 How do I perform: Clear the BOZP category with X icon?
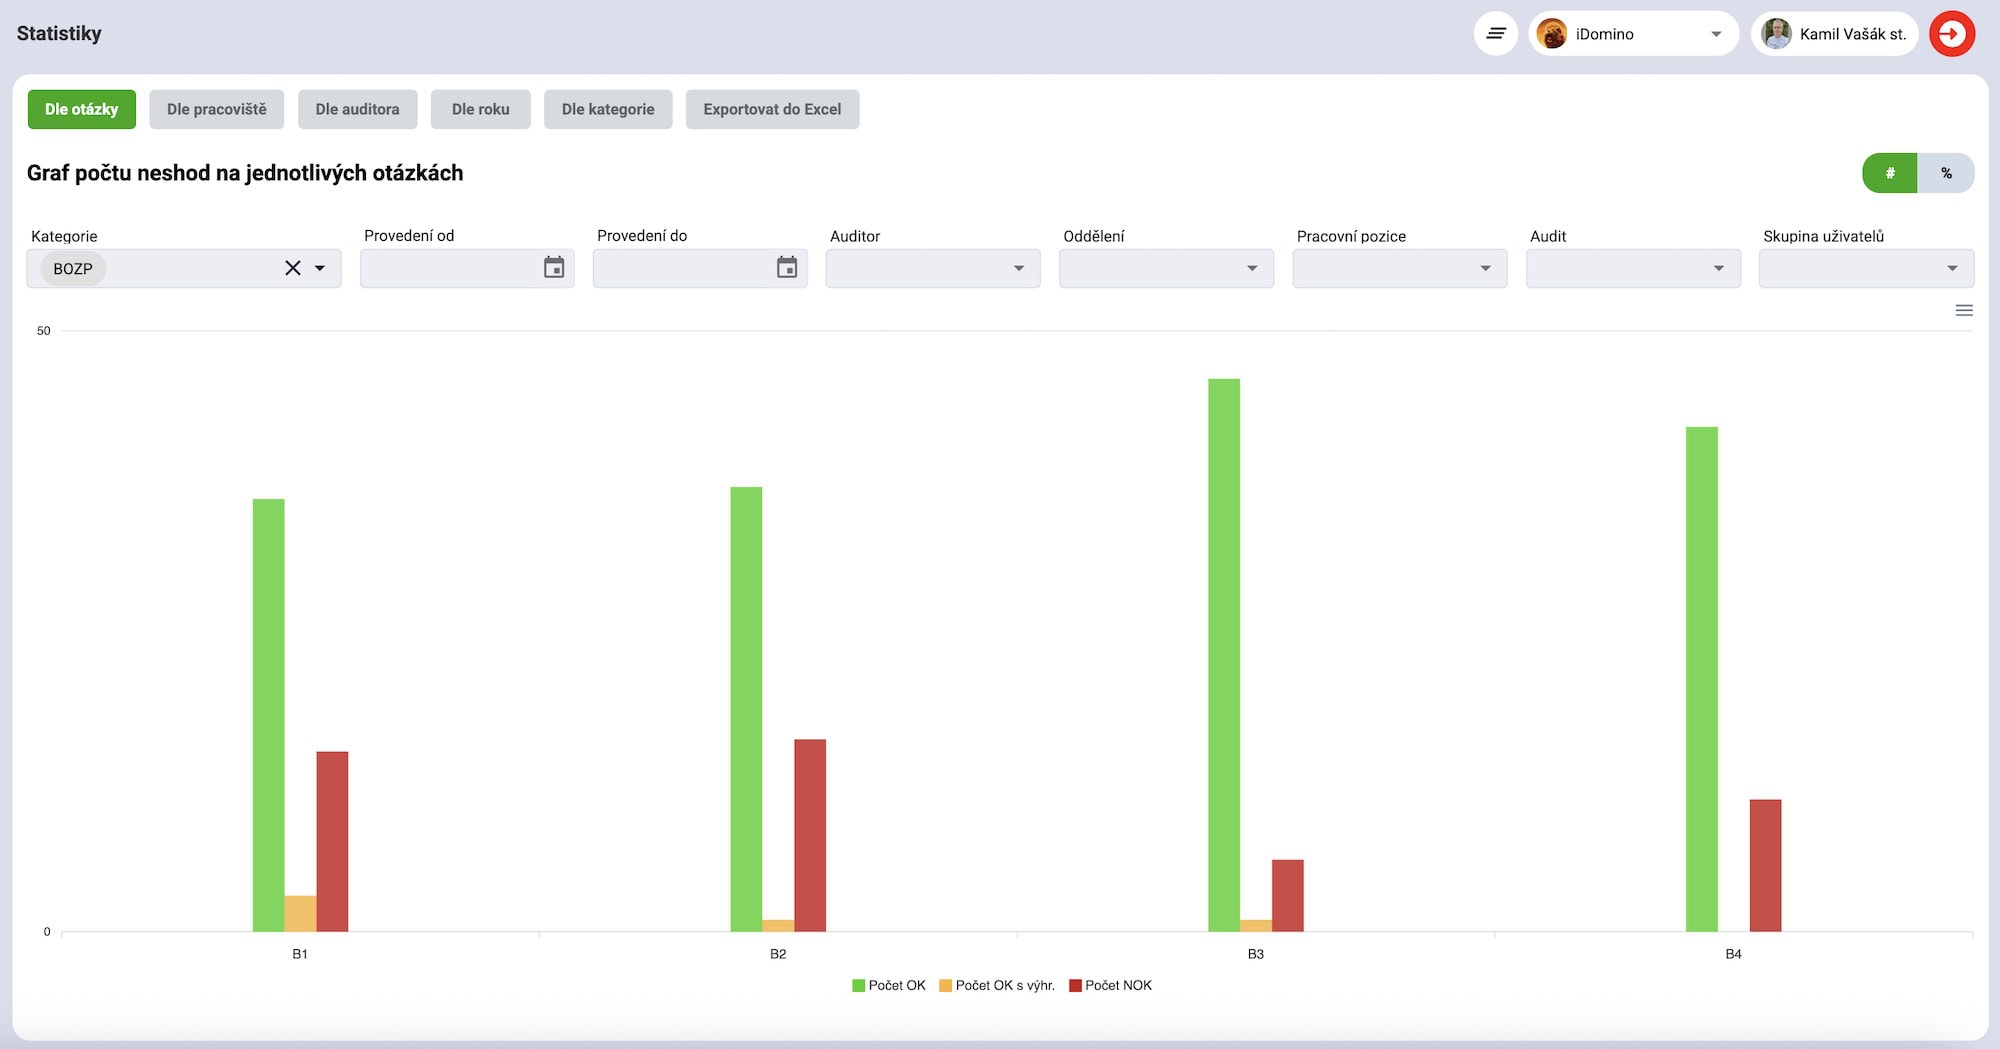click(x=293, y=268)
